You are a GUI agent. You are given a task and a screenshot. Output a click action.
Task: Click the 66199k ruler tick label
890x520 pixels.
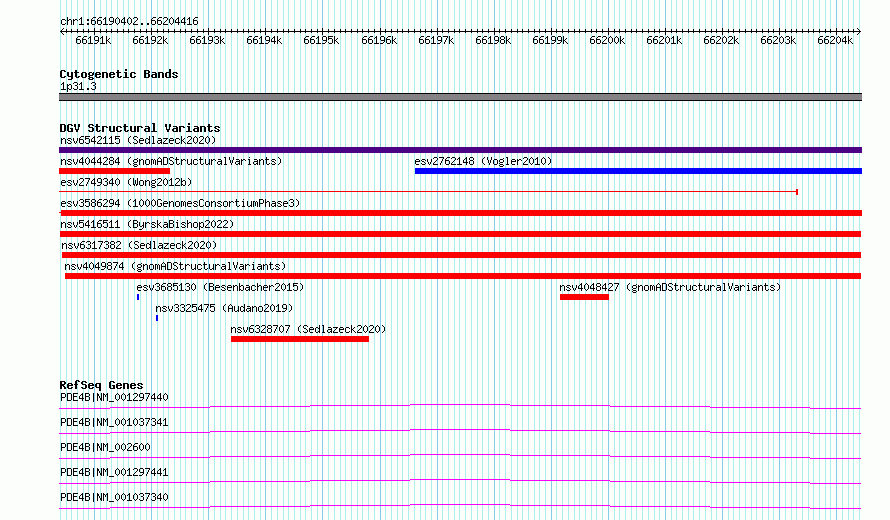tap(550, 40)
